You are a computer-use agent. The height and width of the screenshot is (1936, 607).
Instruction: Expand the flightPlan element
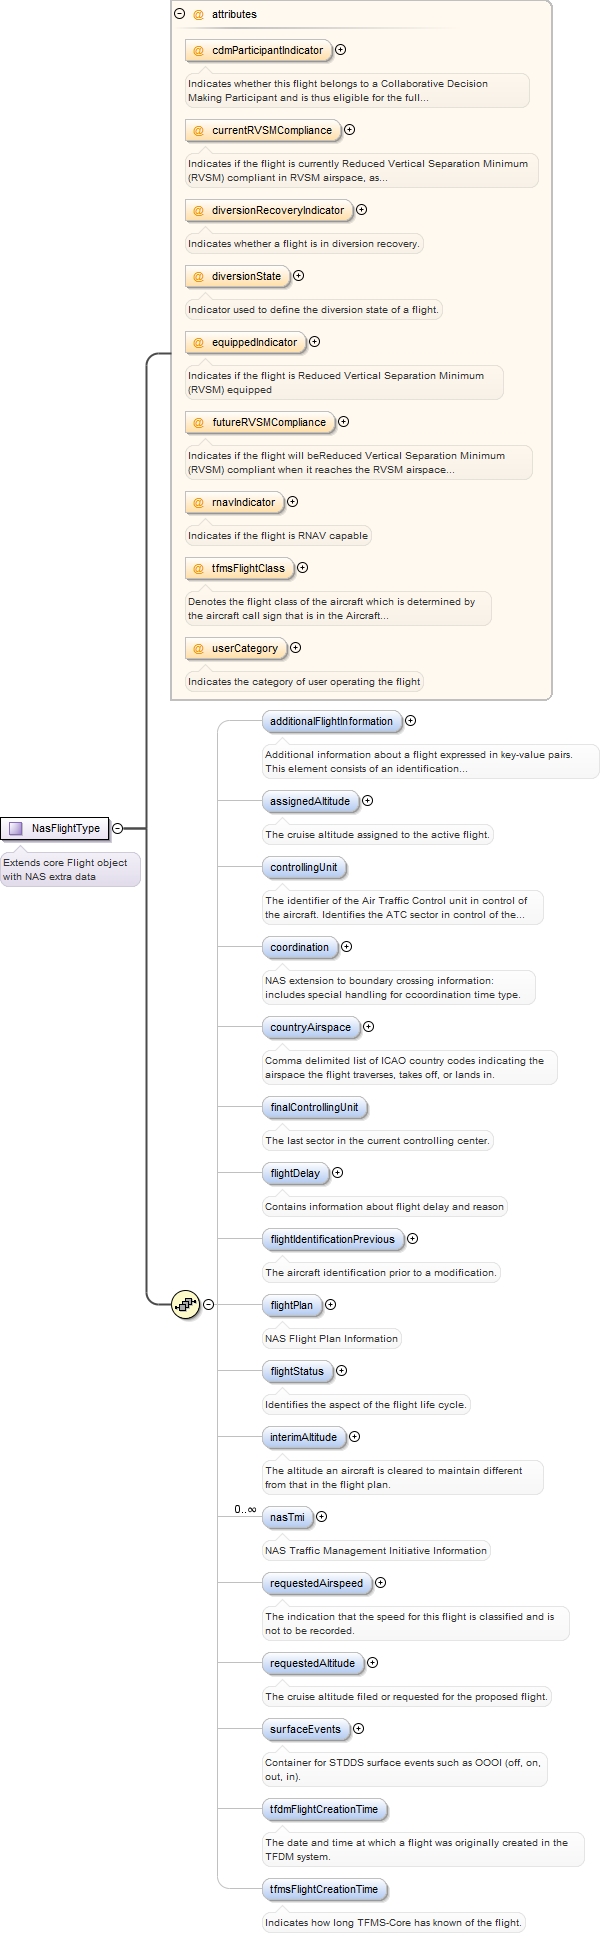point(331,1305)
